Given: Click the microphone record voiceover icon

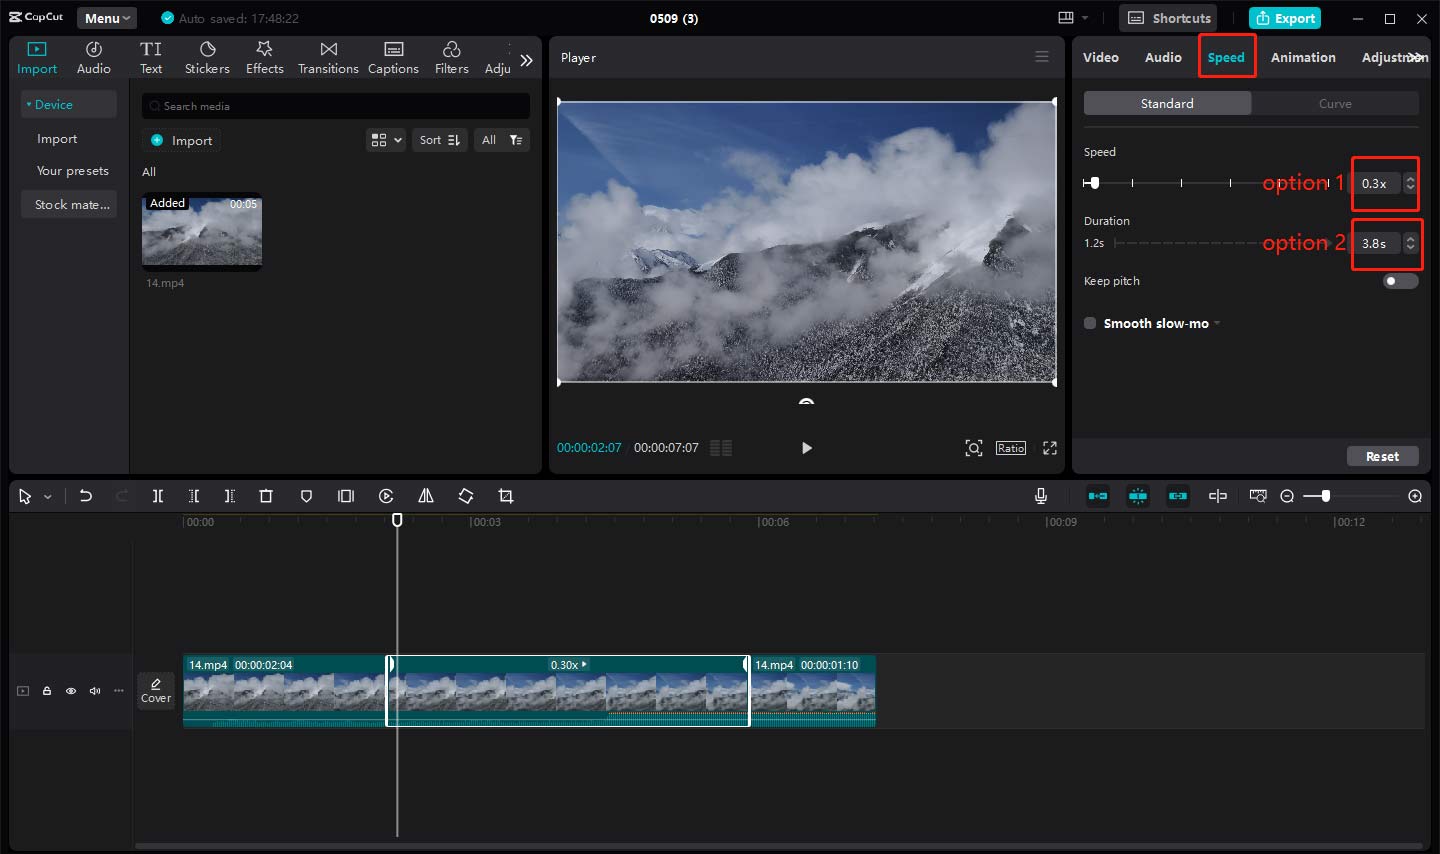Looking at the screenshot, I should (x=1041, y=496).
